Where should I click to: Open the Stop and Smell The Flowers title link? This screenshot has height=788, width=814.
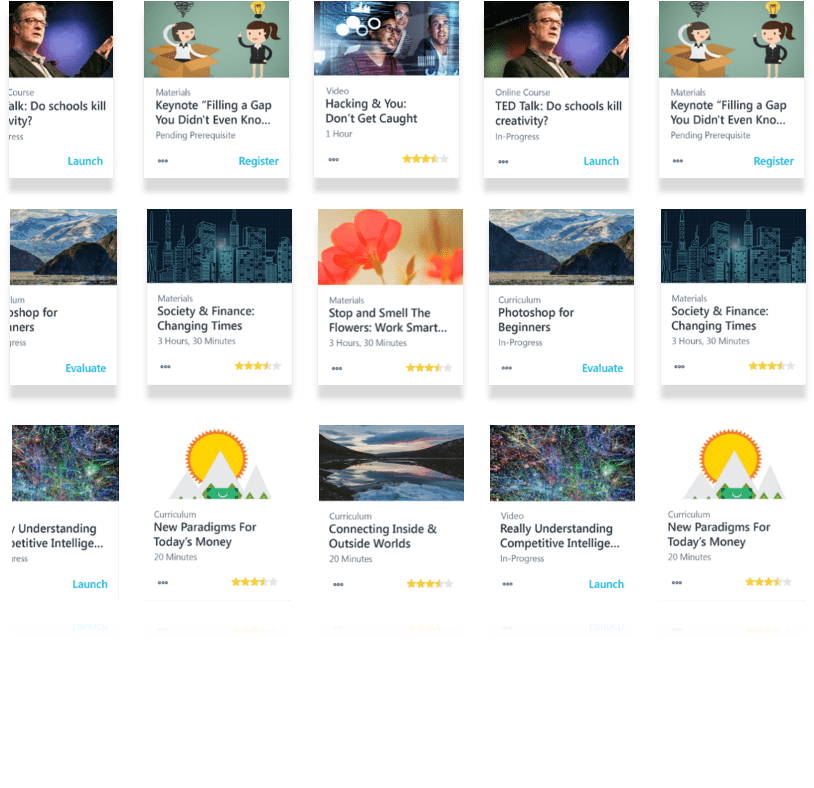coord(388,320)
